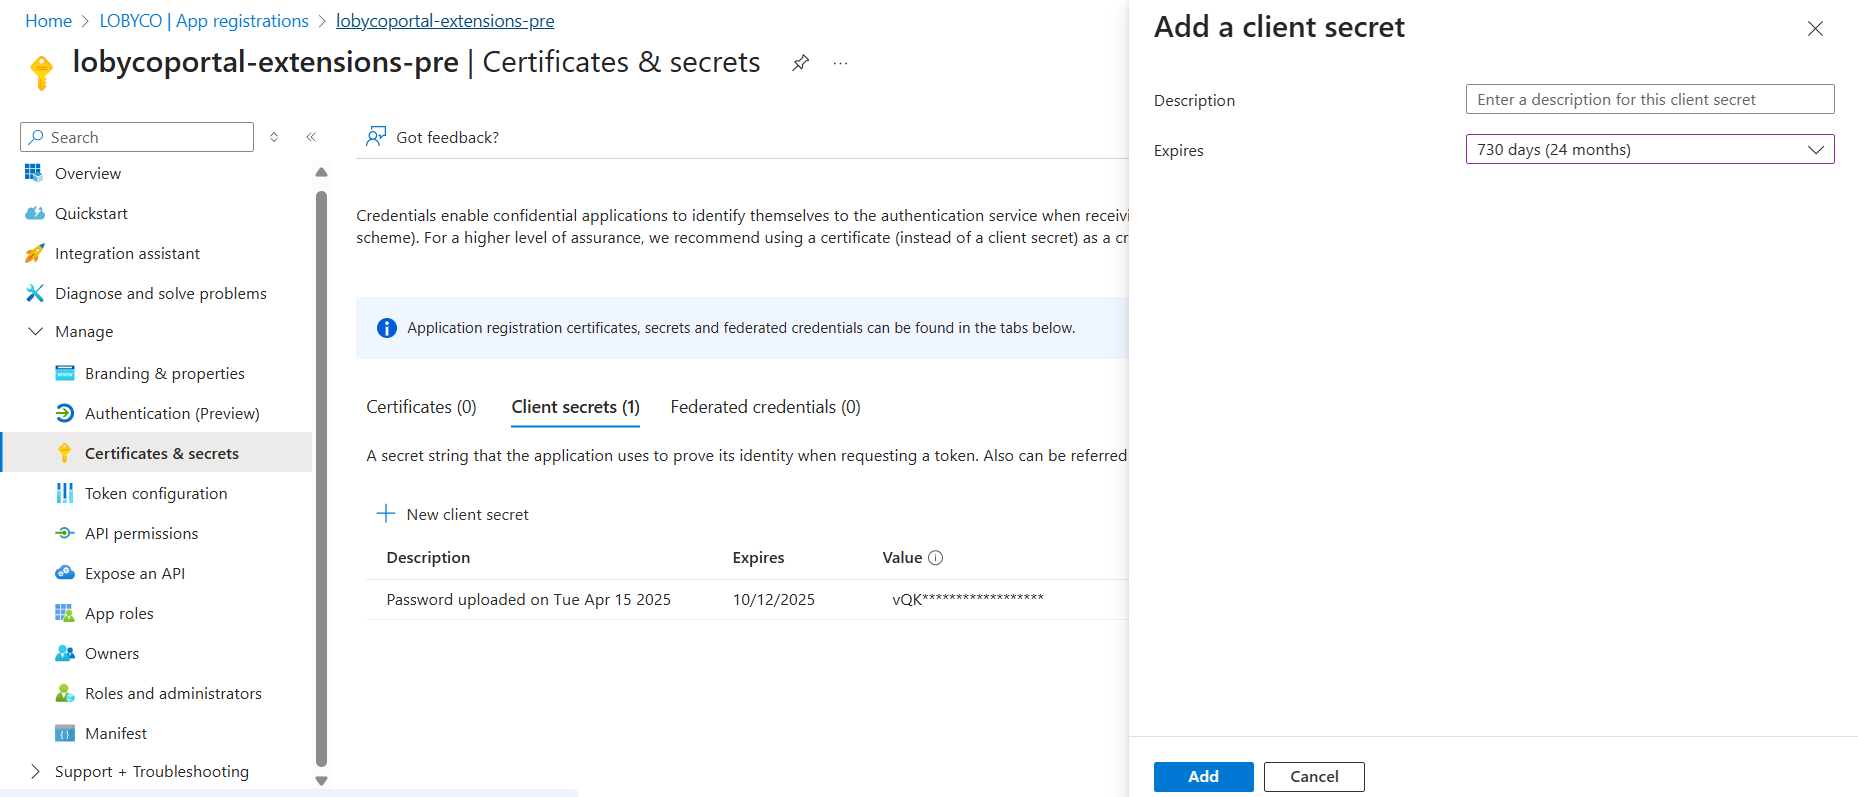Click the expiry date 10/12/2025
1858x797 pixels.
pos(773,599)
